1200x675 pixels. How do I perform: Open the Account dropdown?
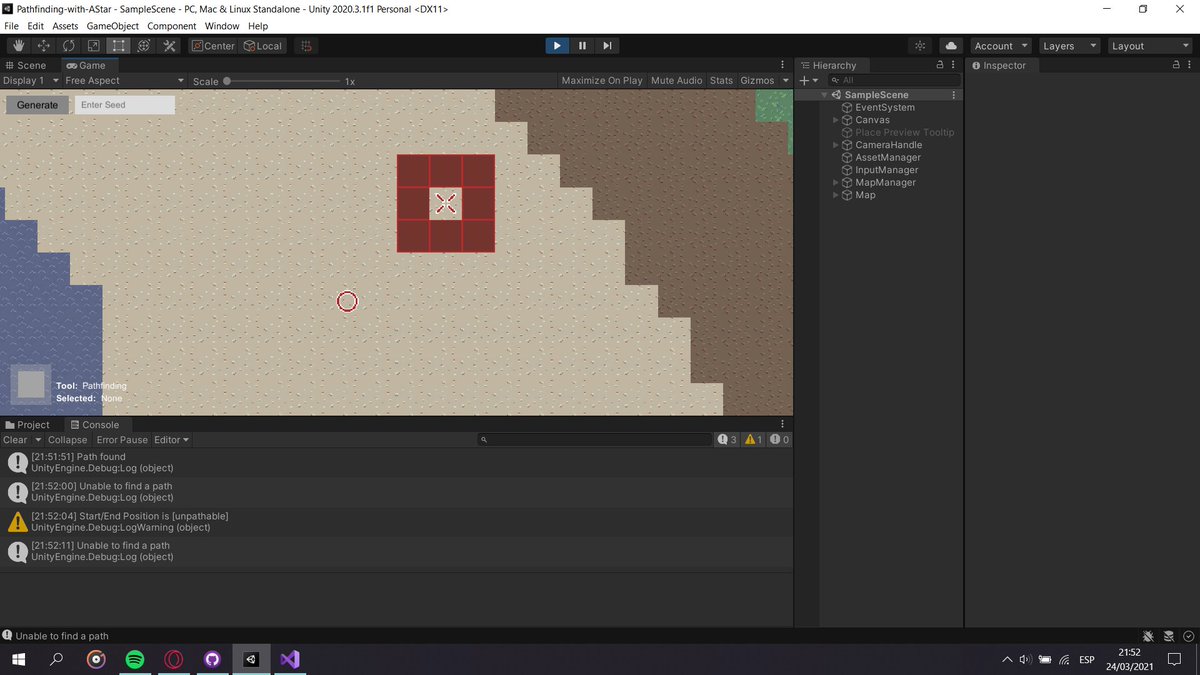(x=1001, y=46)
